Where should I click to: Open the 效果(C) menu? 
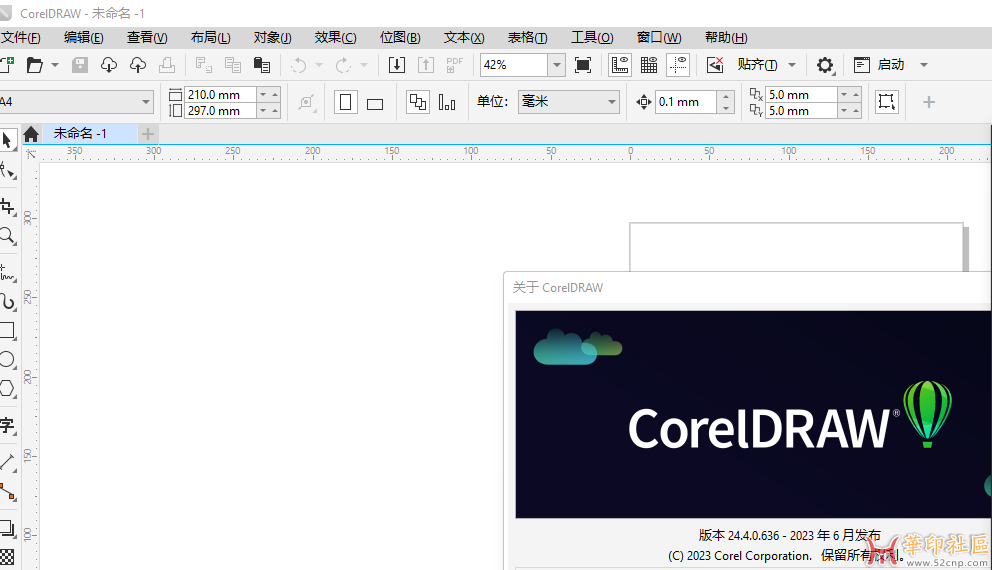click(x=335, y=37)
